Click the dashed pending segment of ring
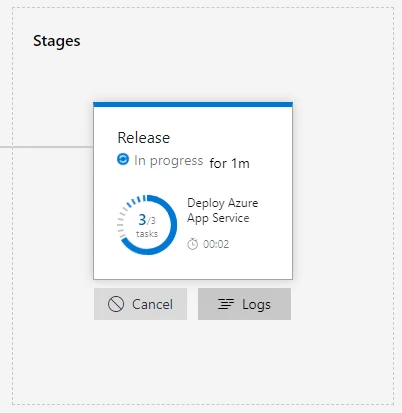The width and height of the screenshot is (402, 413). [x=127, y=213]
